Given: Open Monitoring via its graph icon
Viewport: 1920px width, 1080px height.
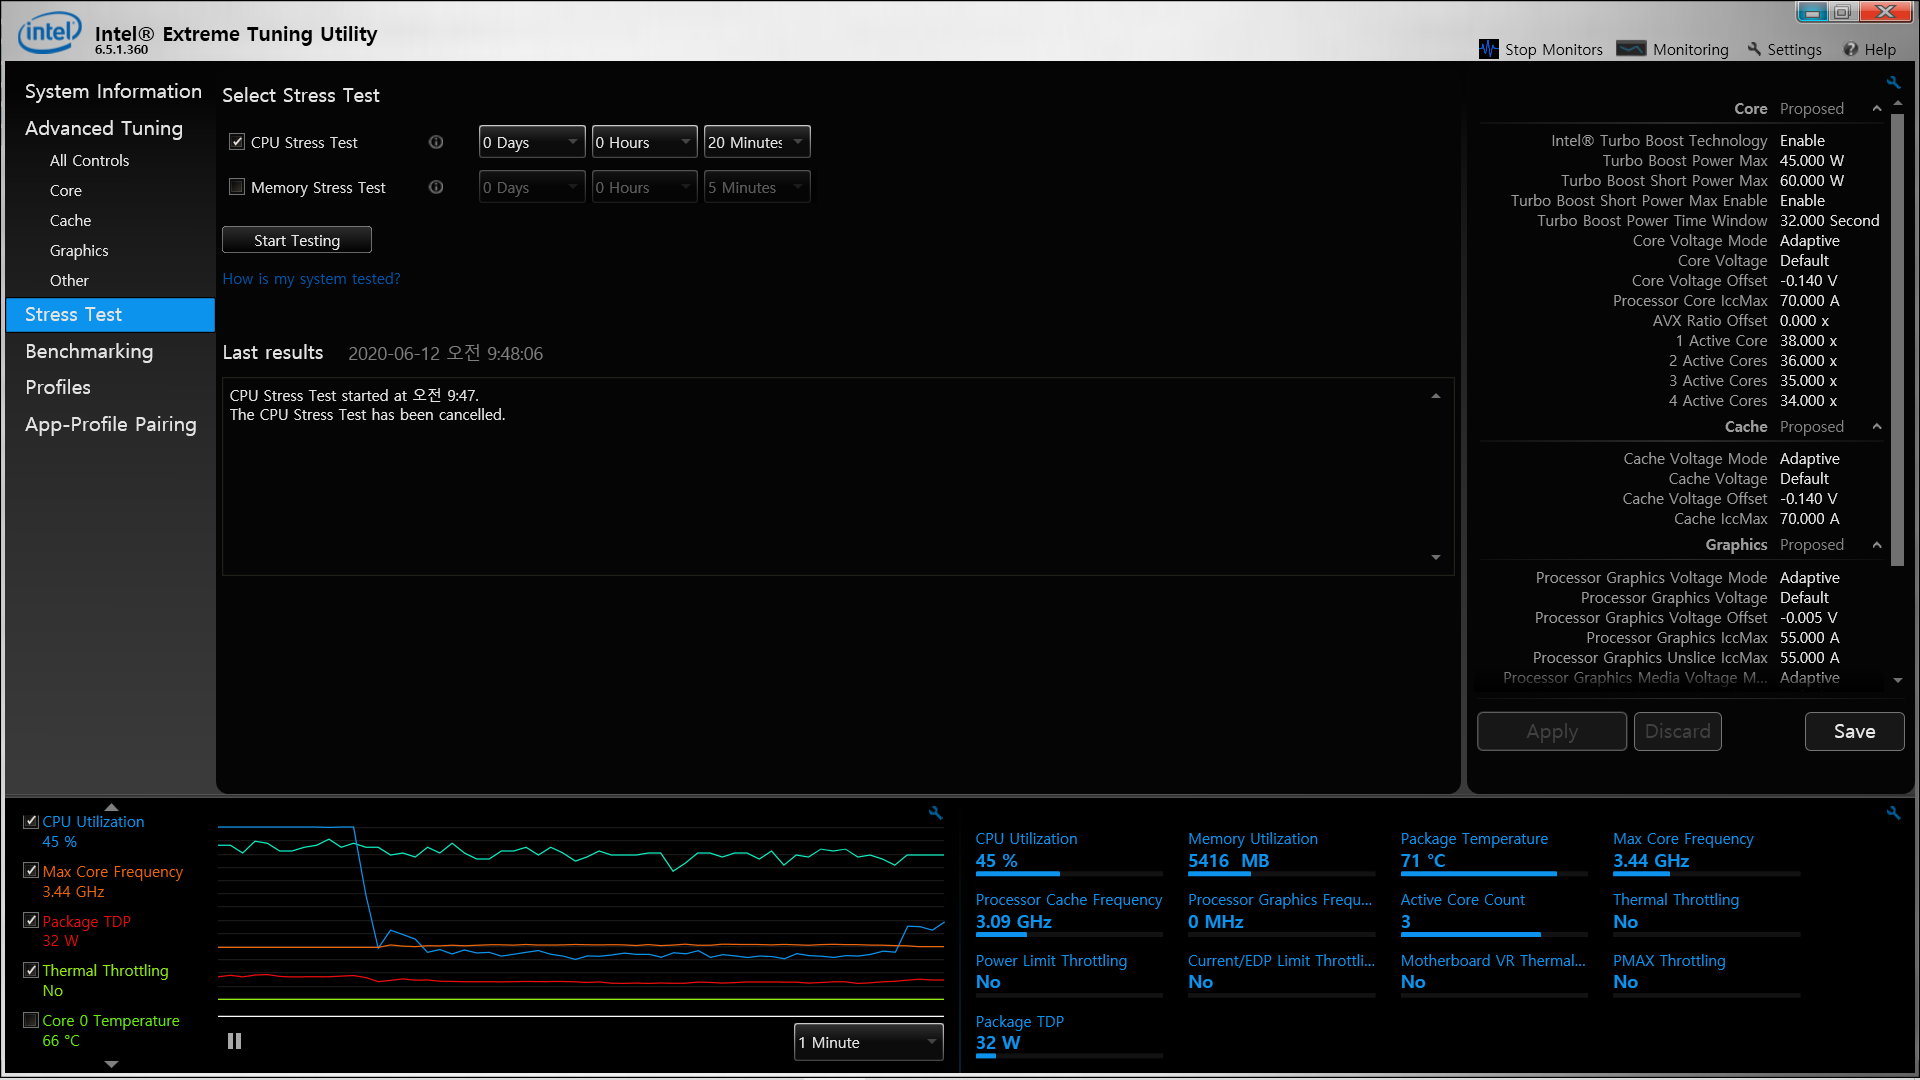Looking at the screenshot, I should tap(1631, 49).
